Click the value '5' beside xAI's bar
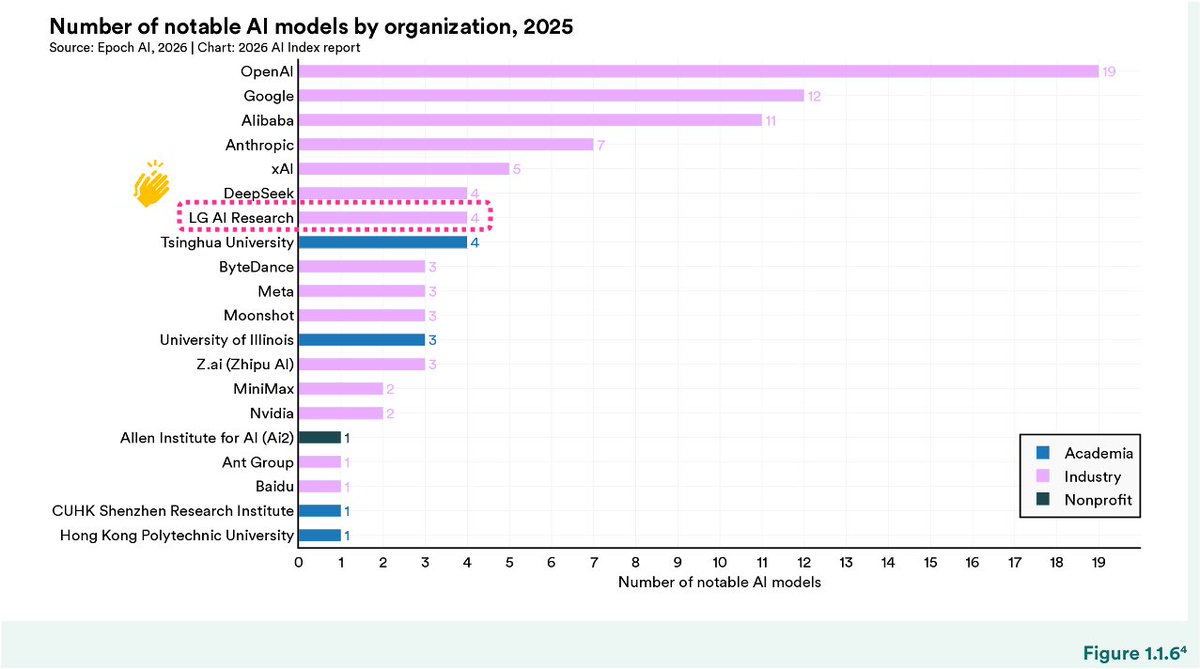 point(516,170)
